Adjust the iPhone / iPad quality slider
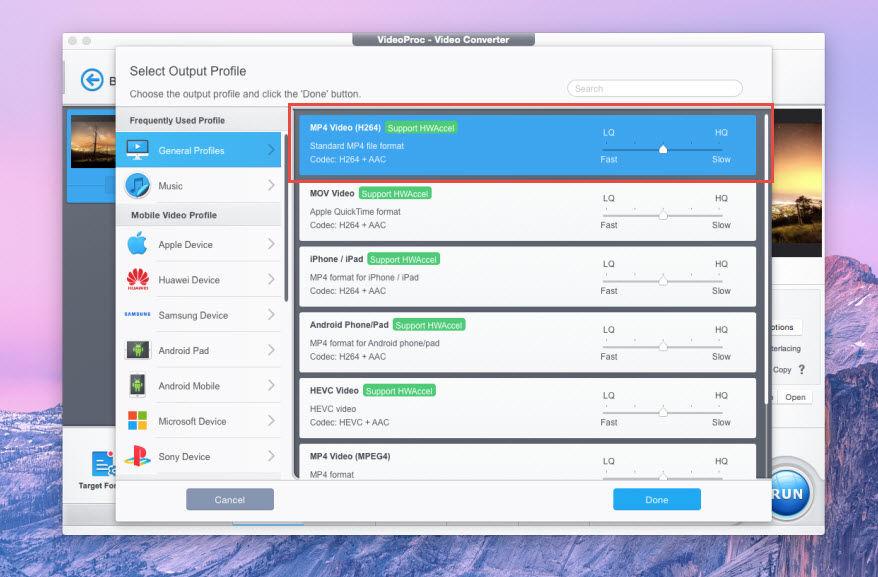This screenshot has height=577, width=878. 663,280
